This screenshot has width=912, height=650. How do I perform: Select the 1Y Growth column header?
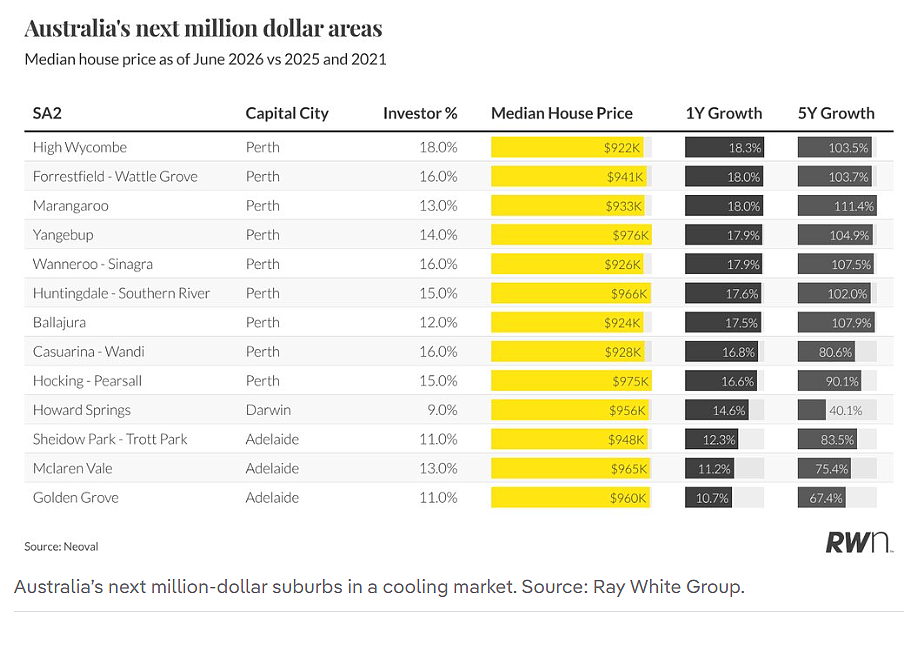click(x=724, y=113)
